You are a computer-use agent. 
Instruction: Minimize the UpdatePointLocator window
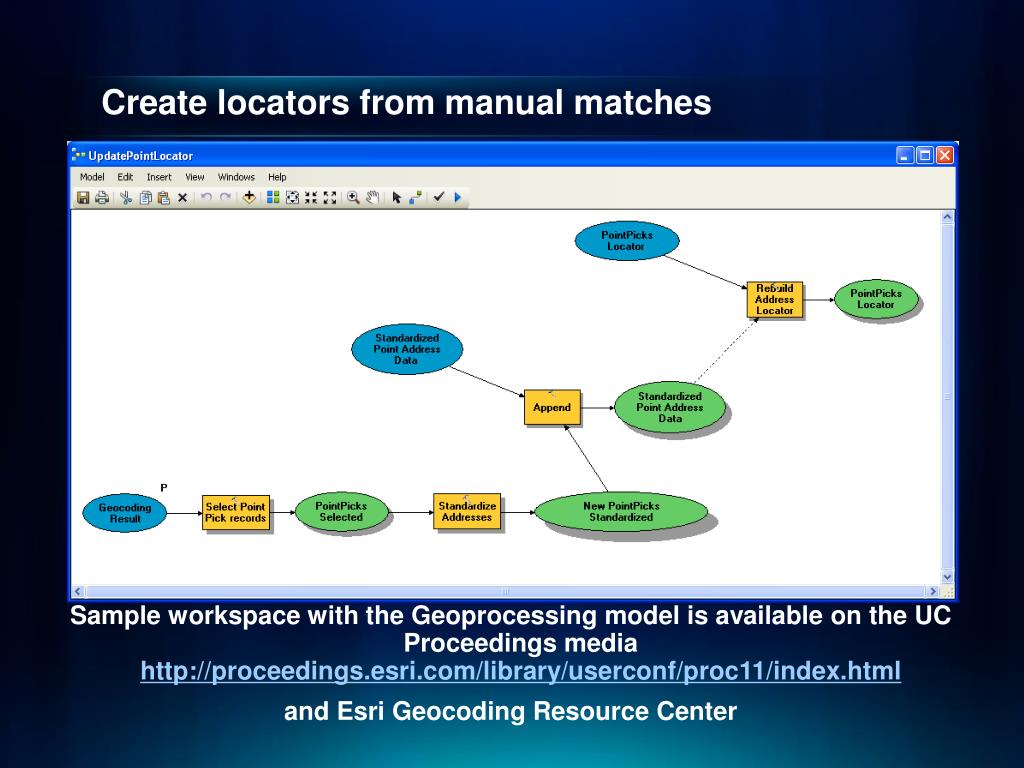point(904,155)
